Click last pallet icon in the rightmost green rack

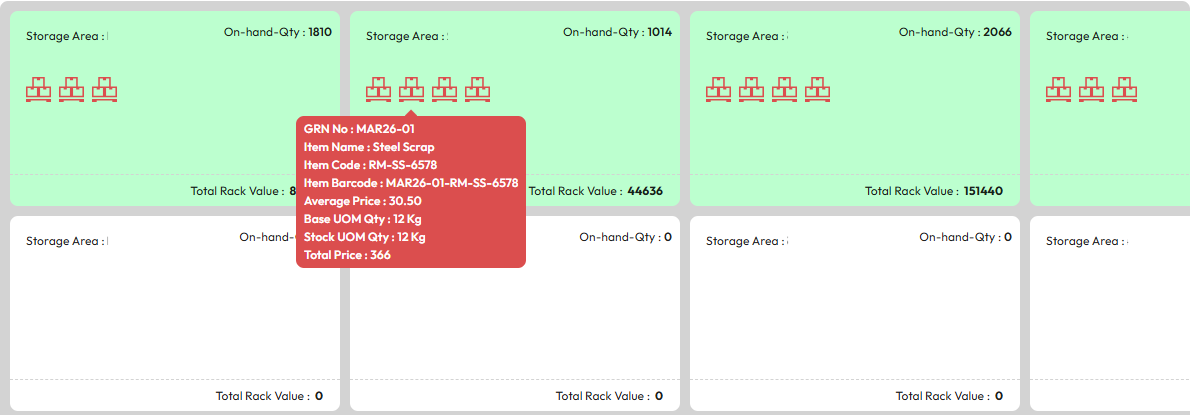(1124, 89)
